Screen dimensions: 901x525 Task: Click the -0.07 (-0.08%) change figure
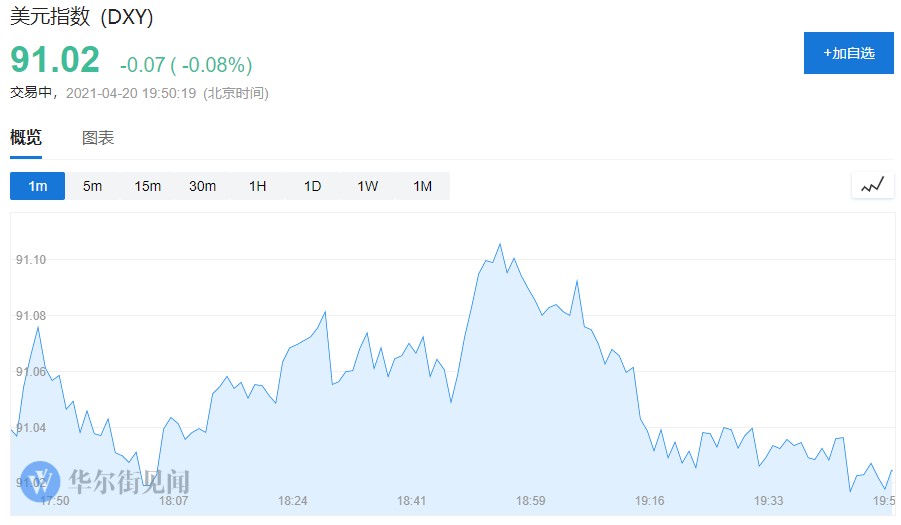click(186, 65)
